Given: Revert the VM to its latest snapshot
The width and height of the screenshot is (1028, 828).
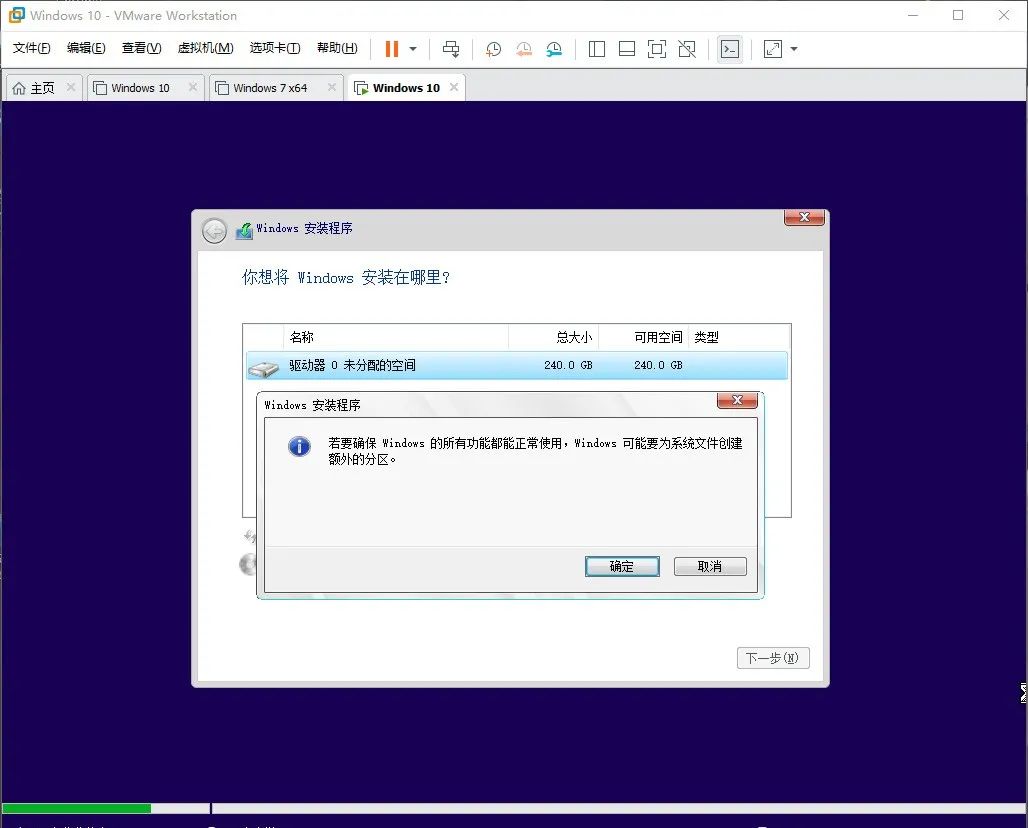Looking at the screenshot, I should (x=523, y=48).
